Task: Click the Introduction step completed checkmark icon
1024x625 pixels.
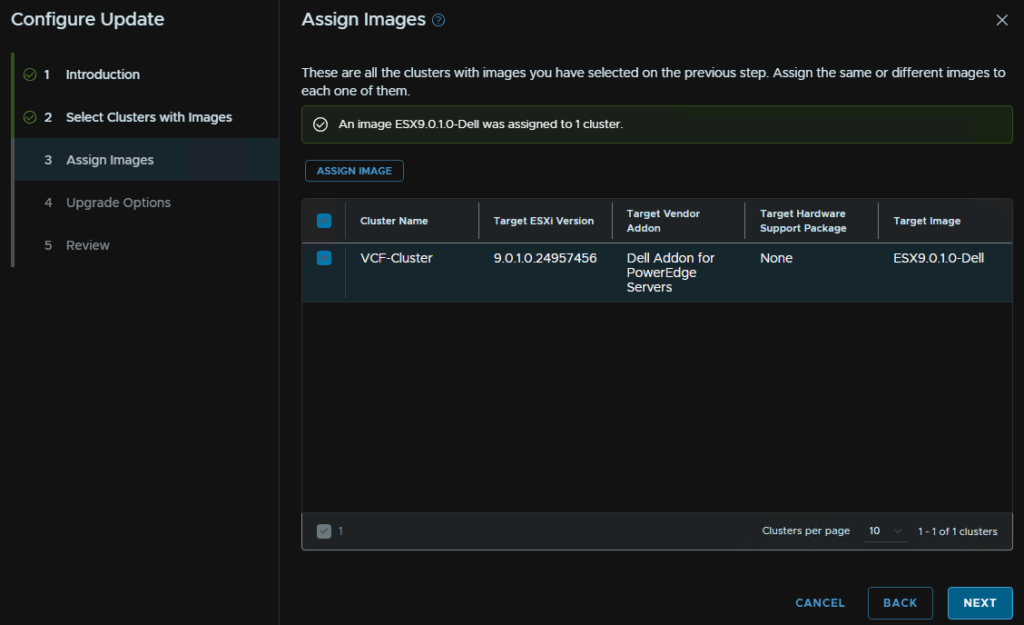Action: tap(30, 75)
